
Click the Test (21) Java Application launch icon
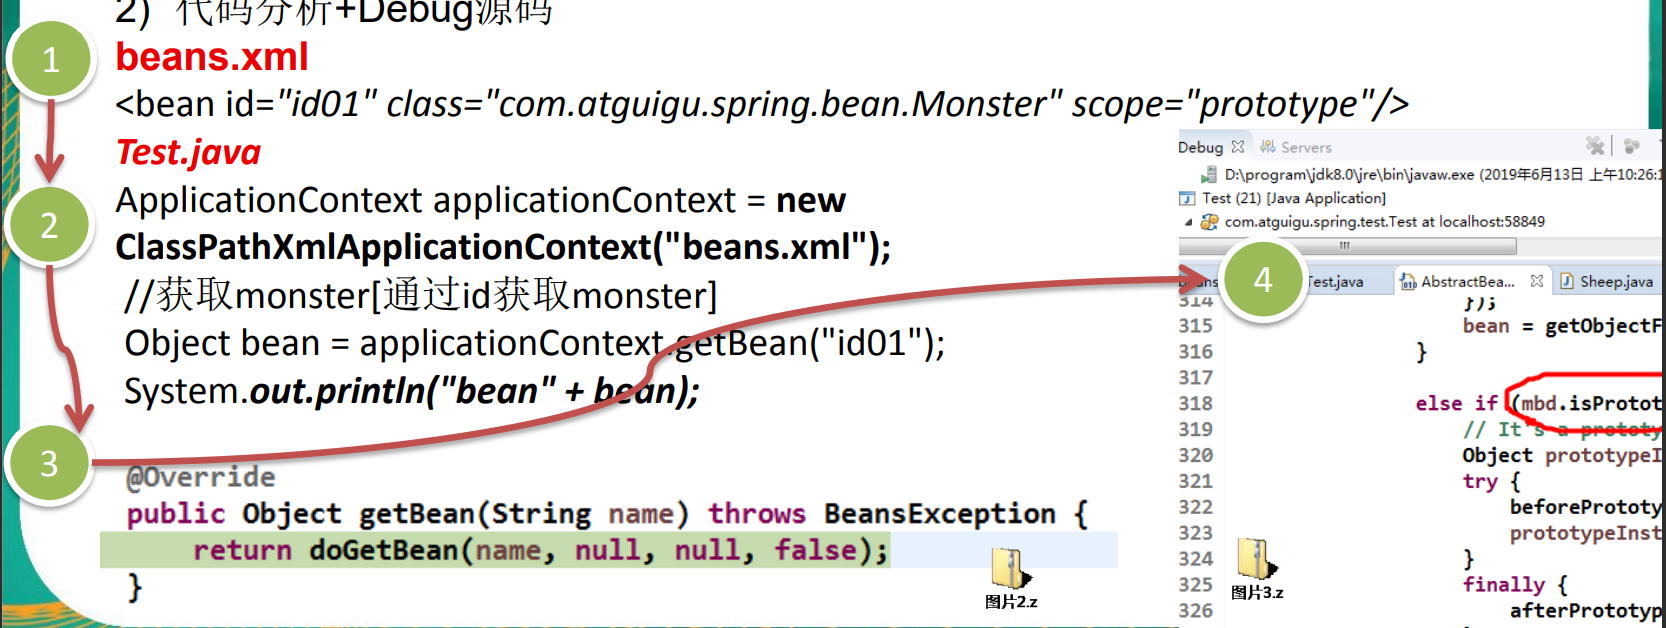[1187, 198]
